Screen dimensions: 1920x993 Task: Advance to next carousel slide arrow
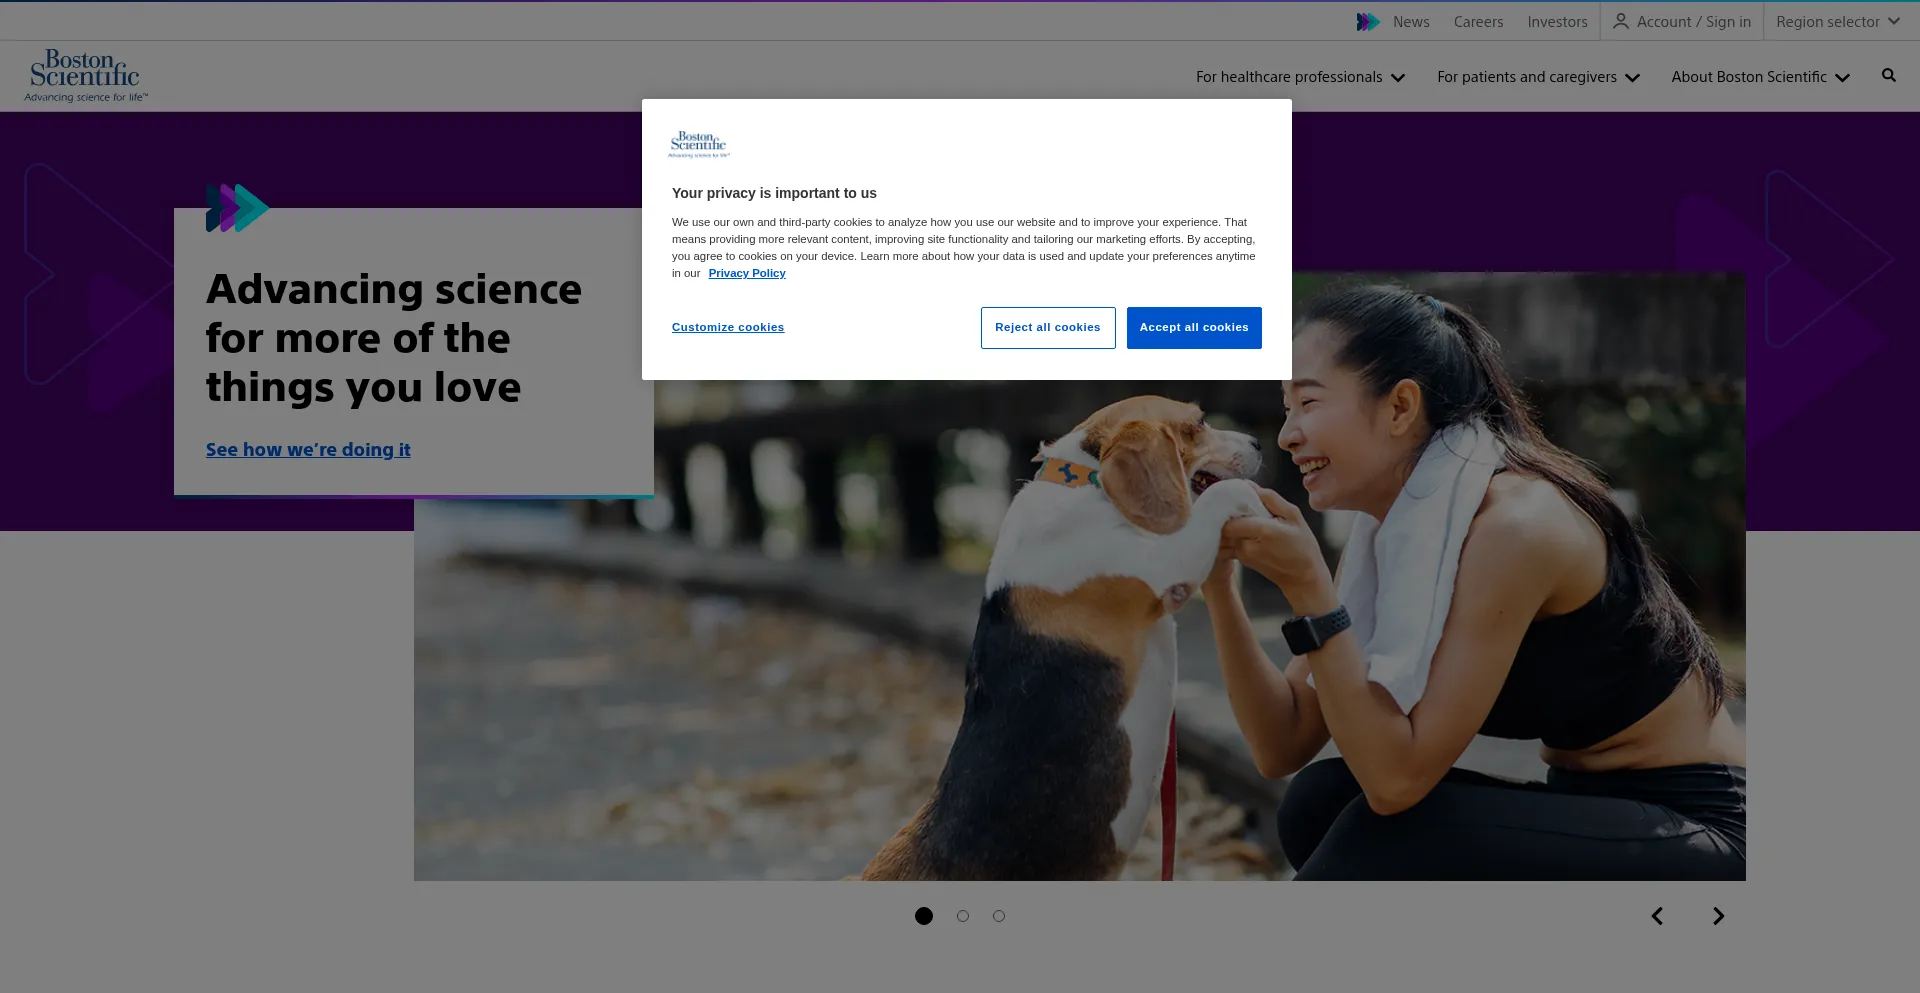pyautogui.click(x=1718, y=916)
